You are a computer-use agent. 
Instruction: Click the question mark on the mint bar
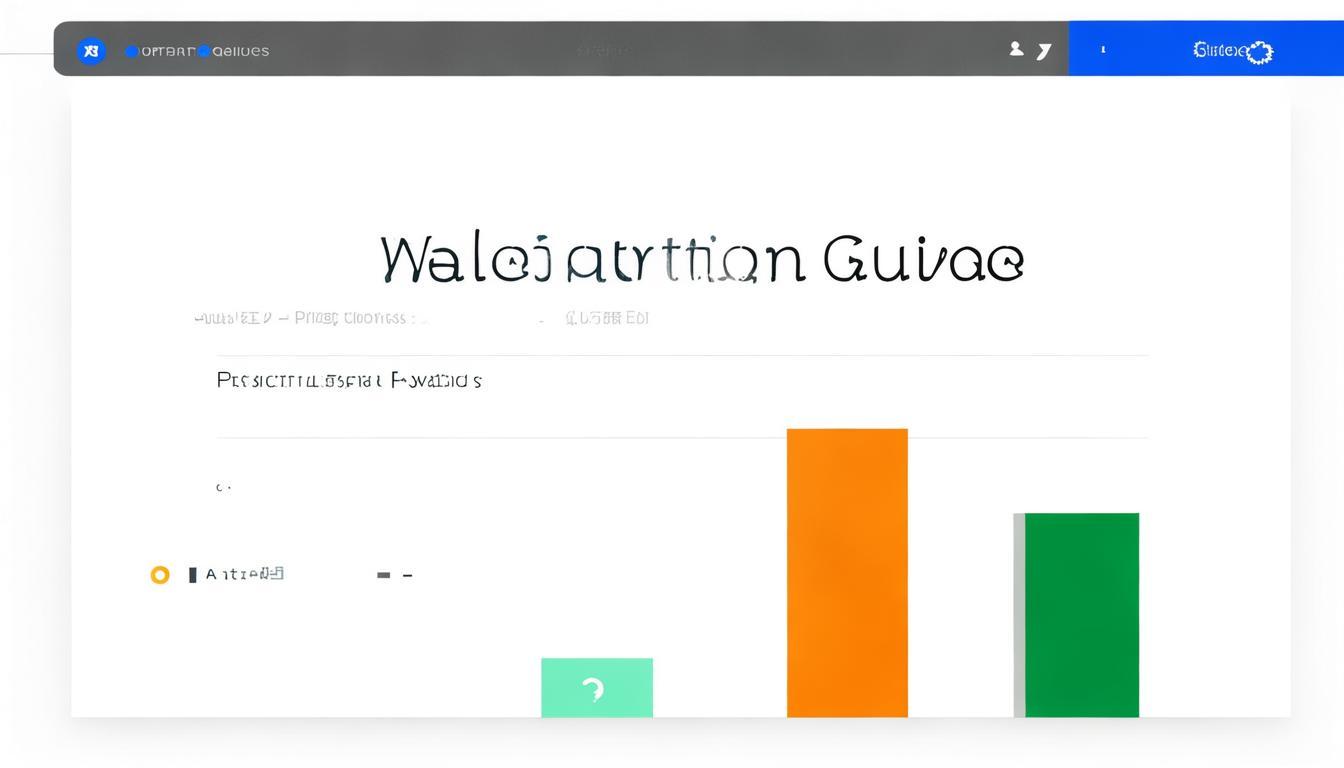pyautogui.click(x=593, y=689)
